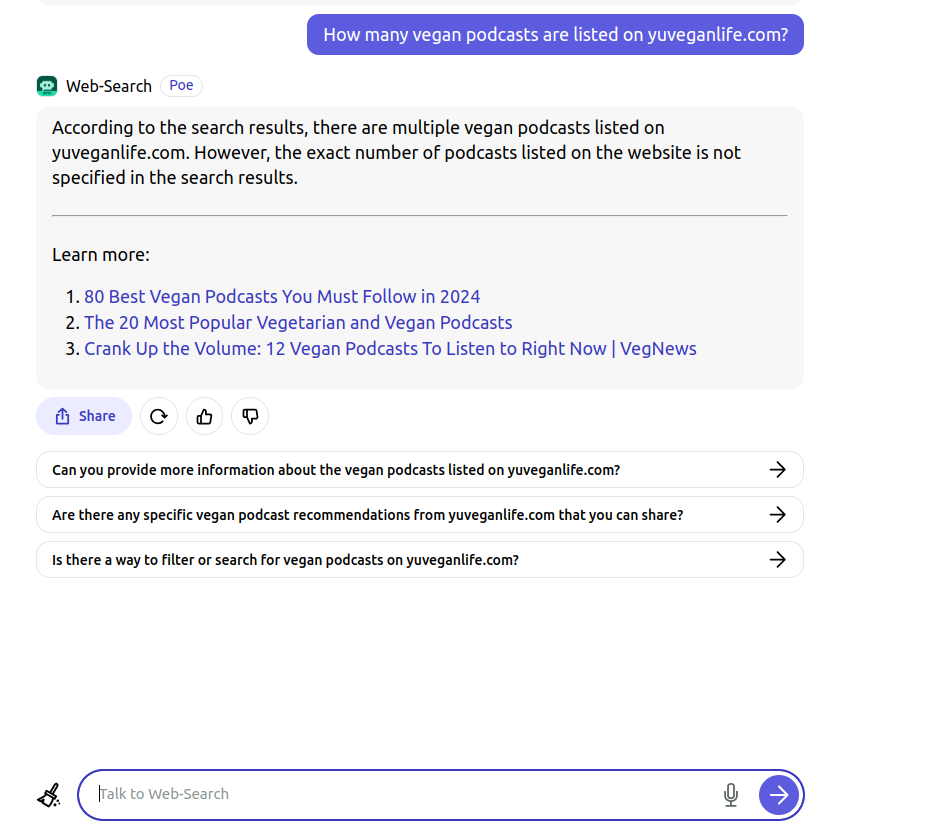This screenshot has height=826, width=926.
Task: Click the thumbs up like icon
Action: [204, 417]
